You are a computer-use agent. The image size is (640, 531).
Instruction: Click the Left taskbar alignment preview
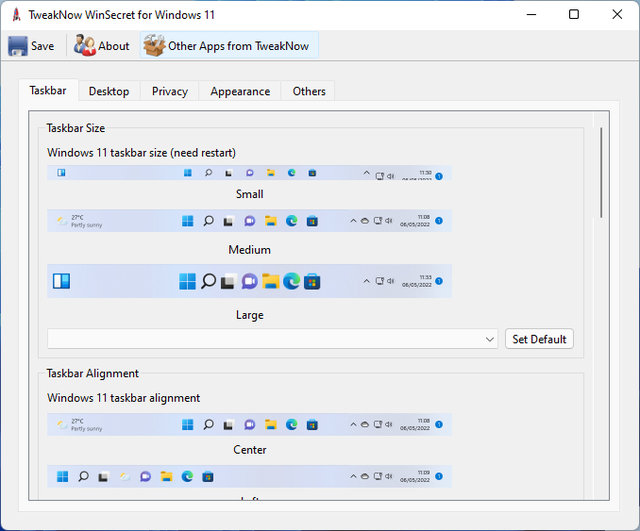249,476
